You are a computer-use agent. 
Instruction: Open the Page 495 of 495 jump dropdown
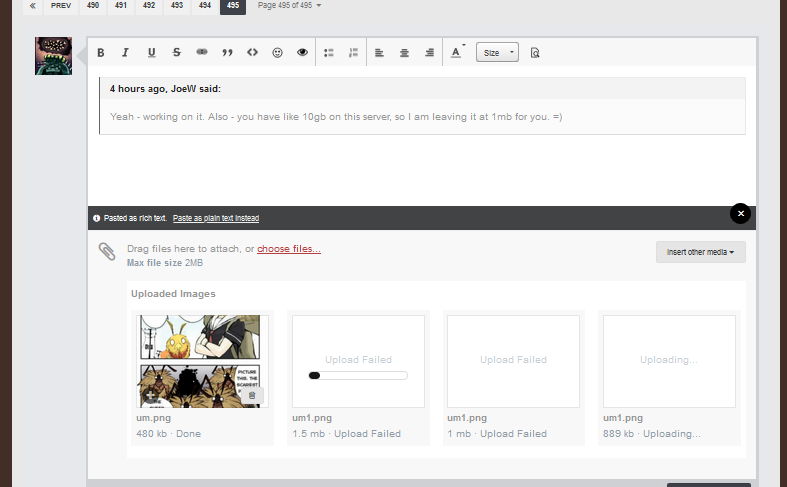coord(289,5)
